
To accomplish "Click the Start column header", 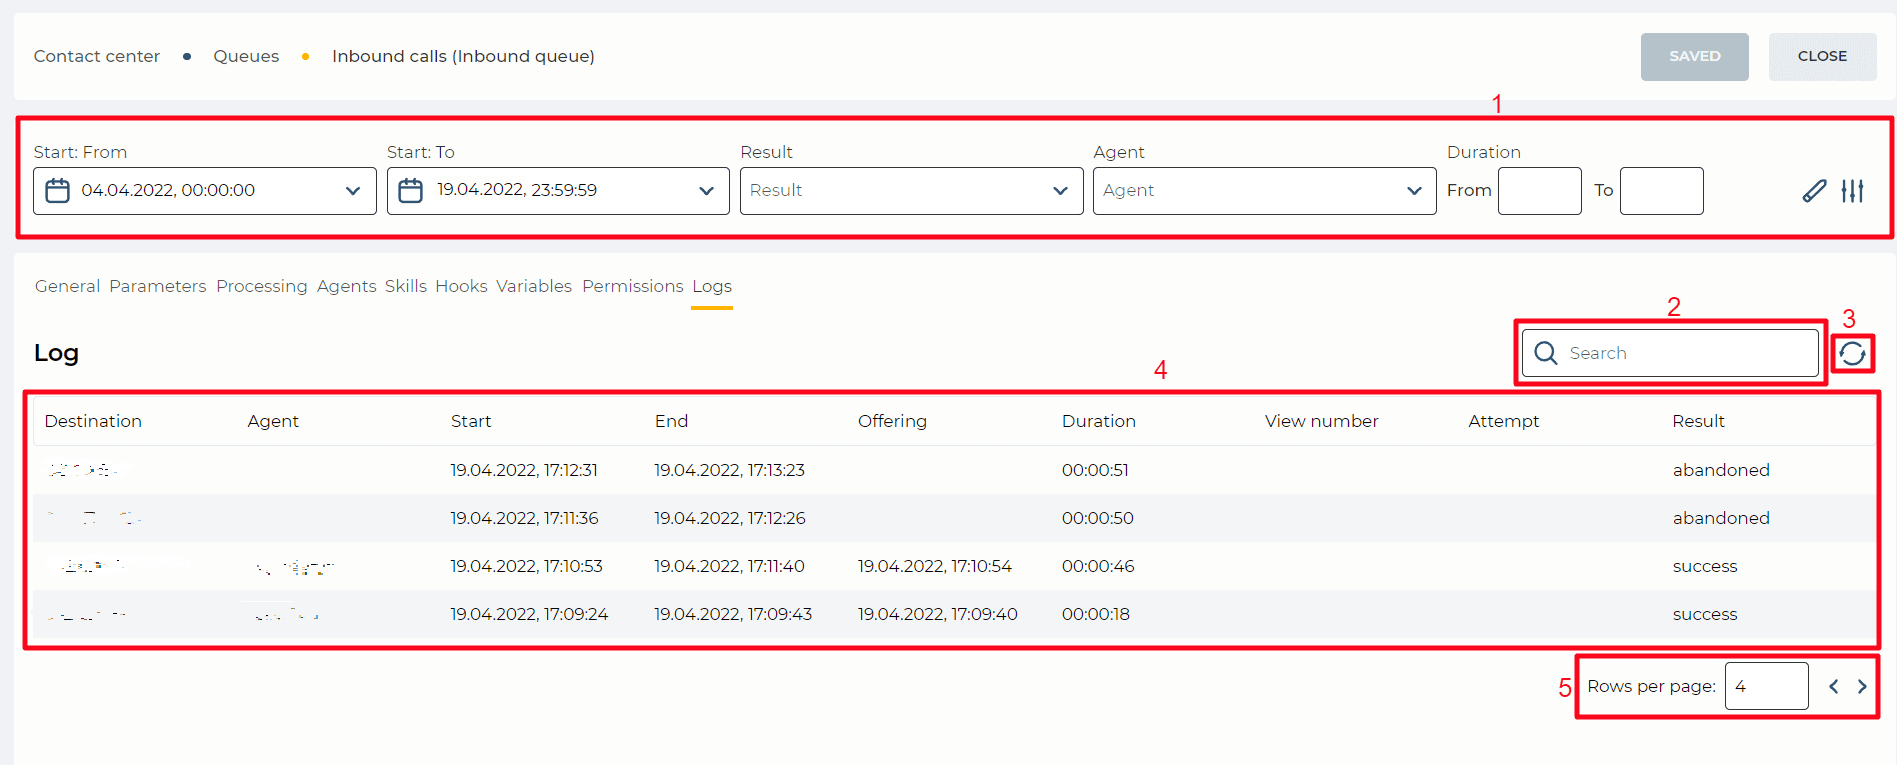I will coord(471,421).
